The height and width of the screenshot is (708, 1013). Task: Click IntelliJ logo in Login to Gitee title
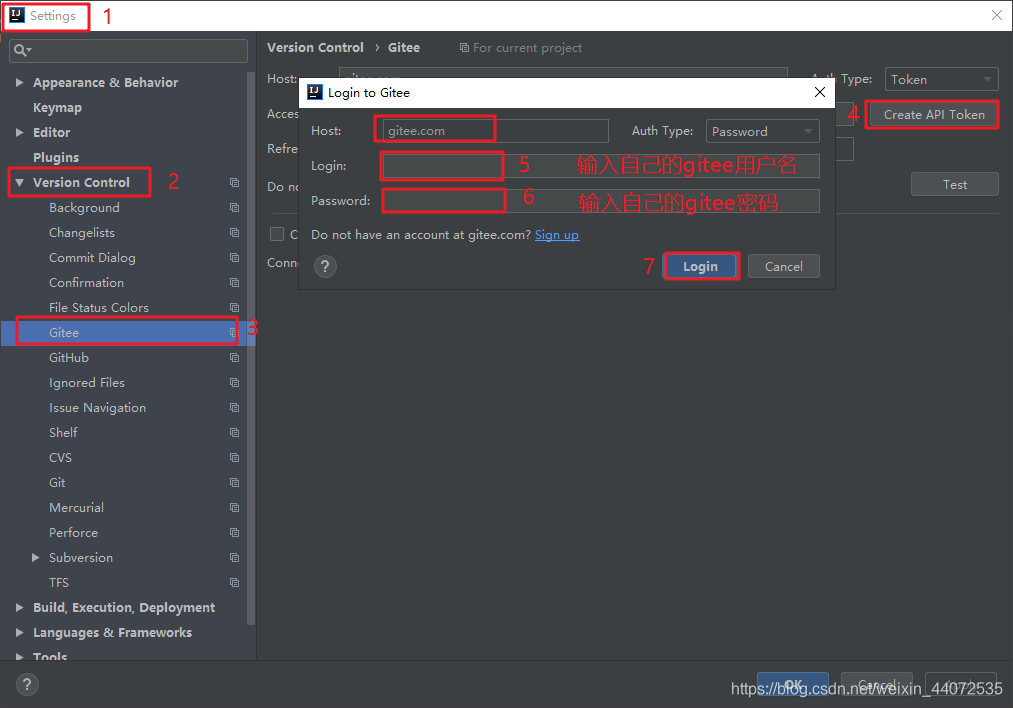coord(315,92)
